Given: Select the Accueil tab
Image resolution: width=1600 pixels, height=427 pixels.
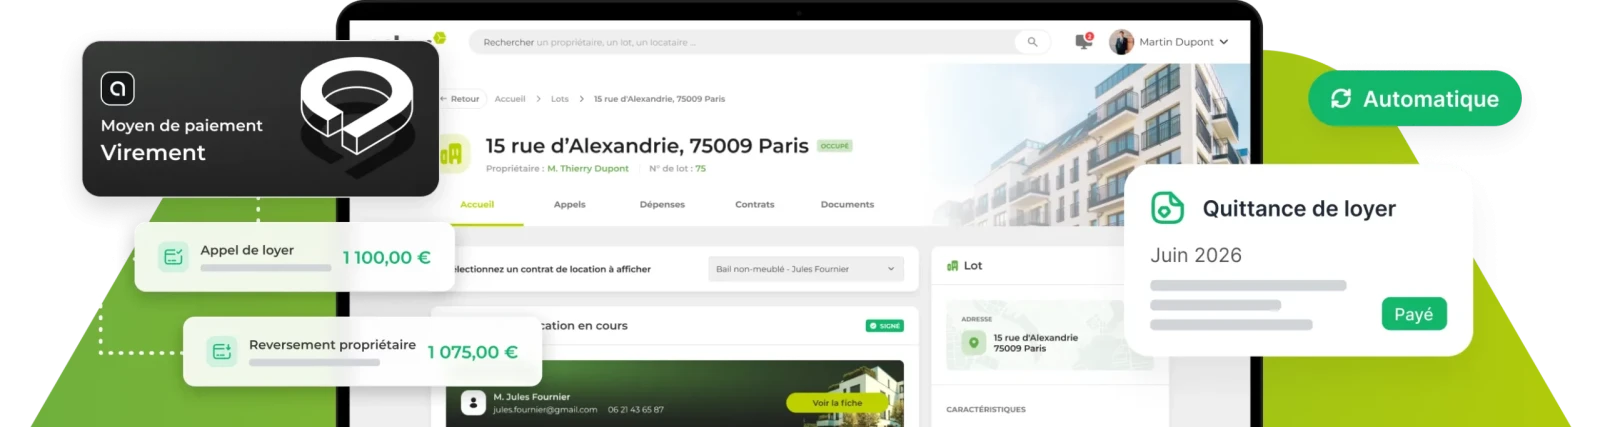Looking at the screenshot, I should [477, 204].
